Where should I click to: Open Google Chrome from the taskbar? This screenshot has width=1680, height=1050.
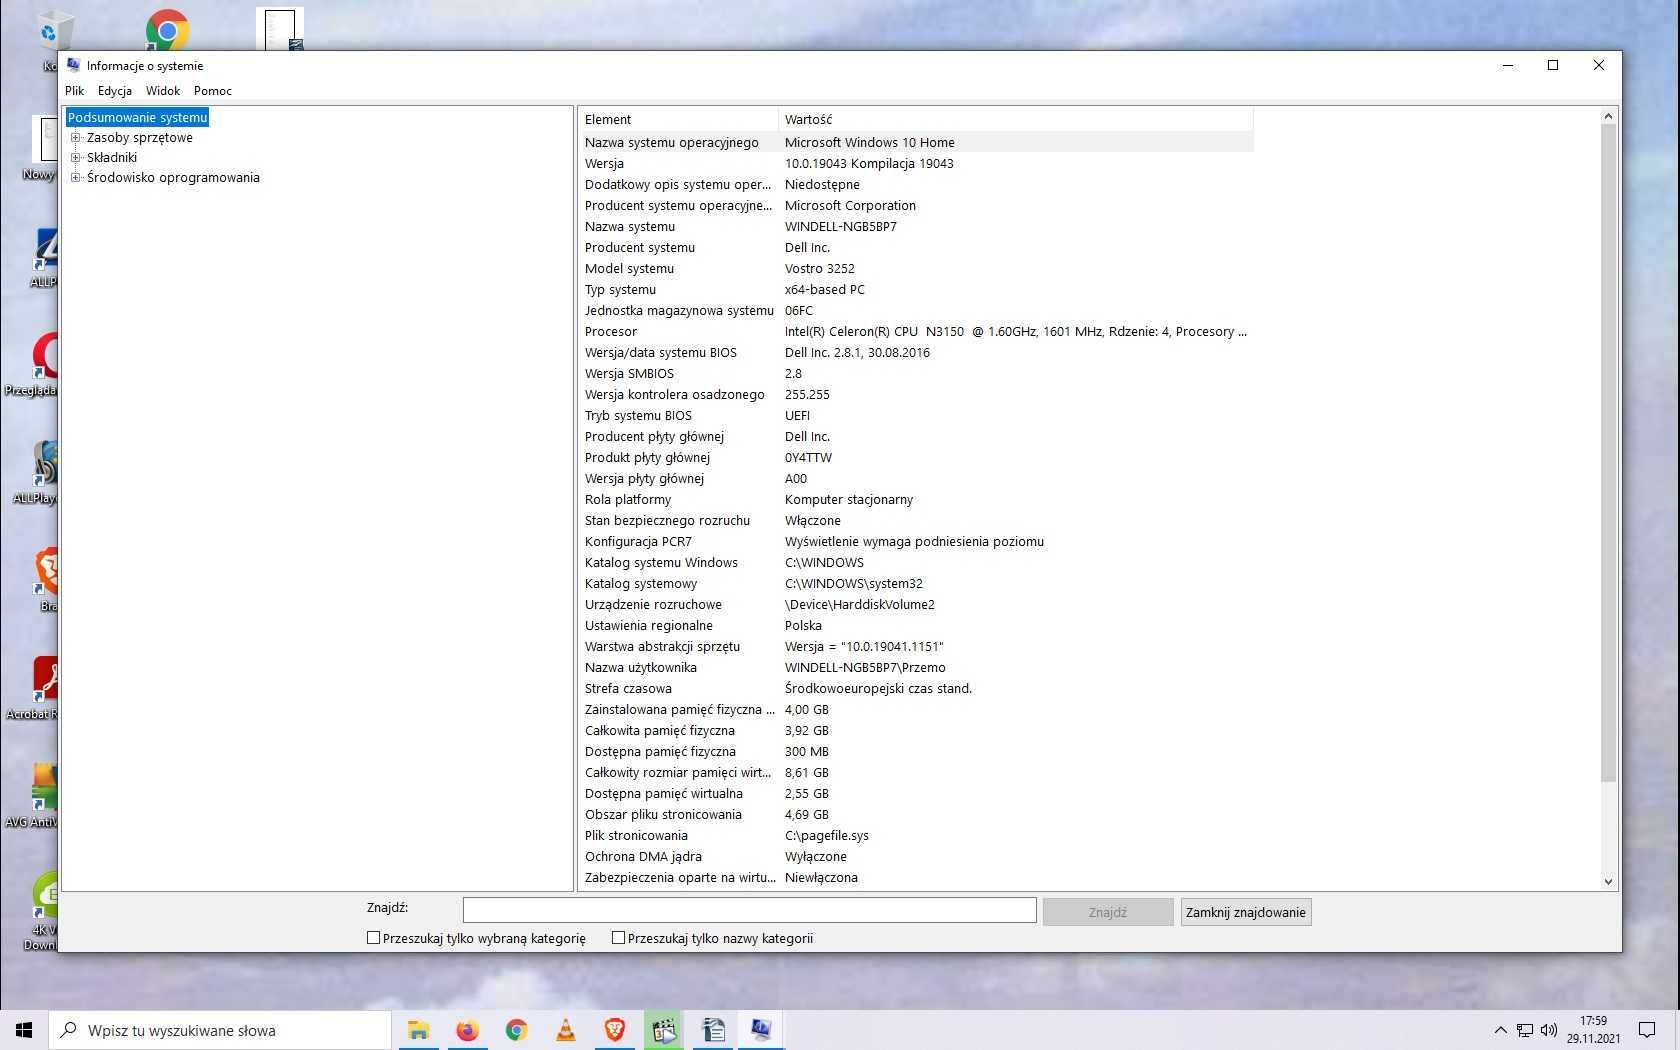(516, 1030)
